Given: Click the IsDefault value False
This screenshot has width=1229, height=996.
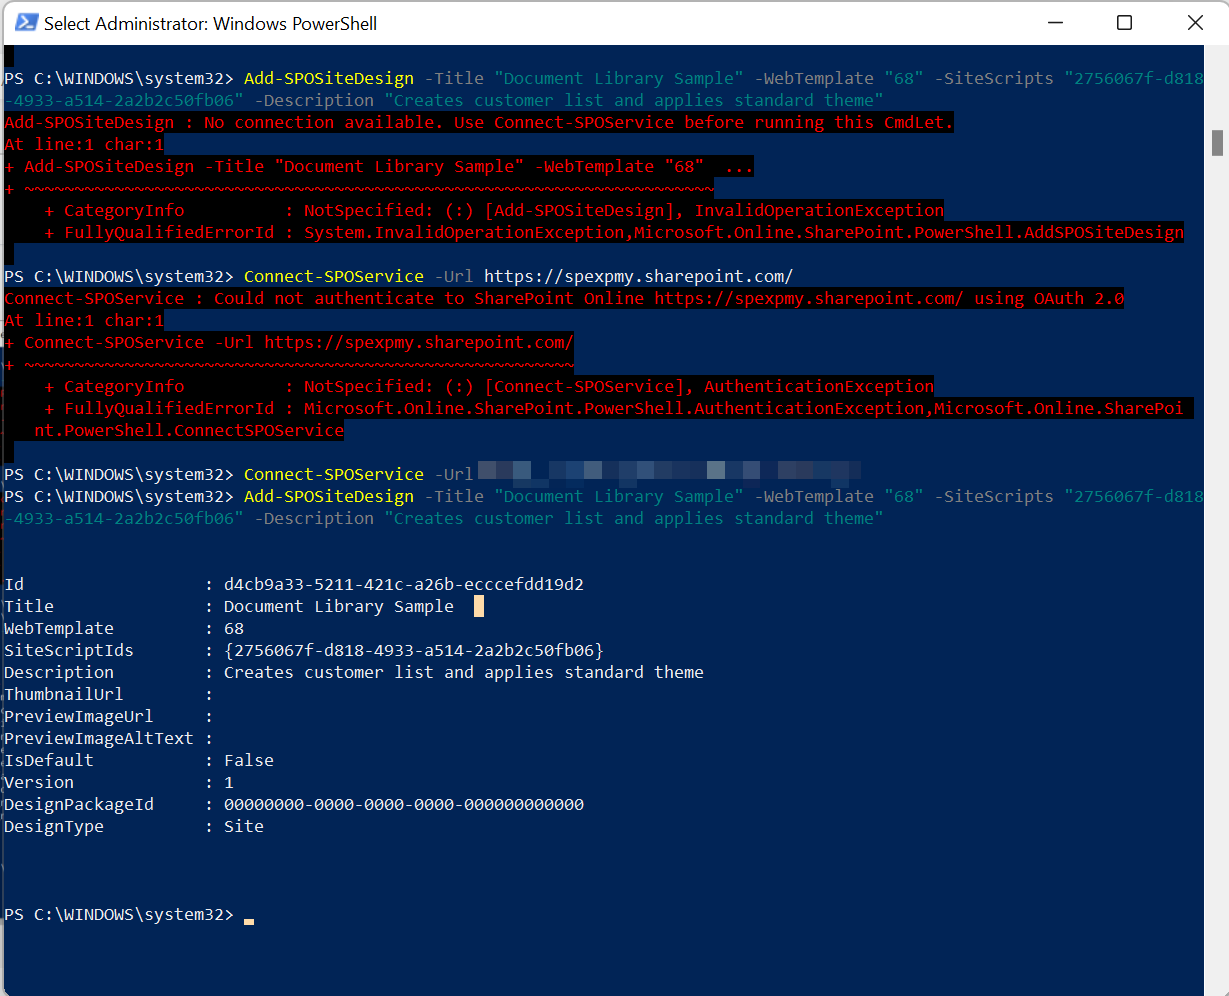Looking at the screenshot, I should tap(249, 760).
